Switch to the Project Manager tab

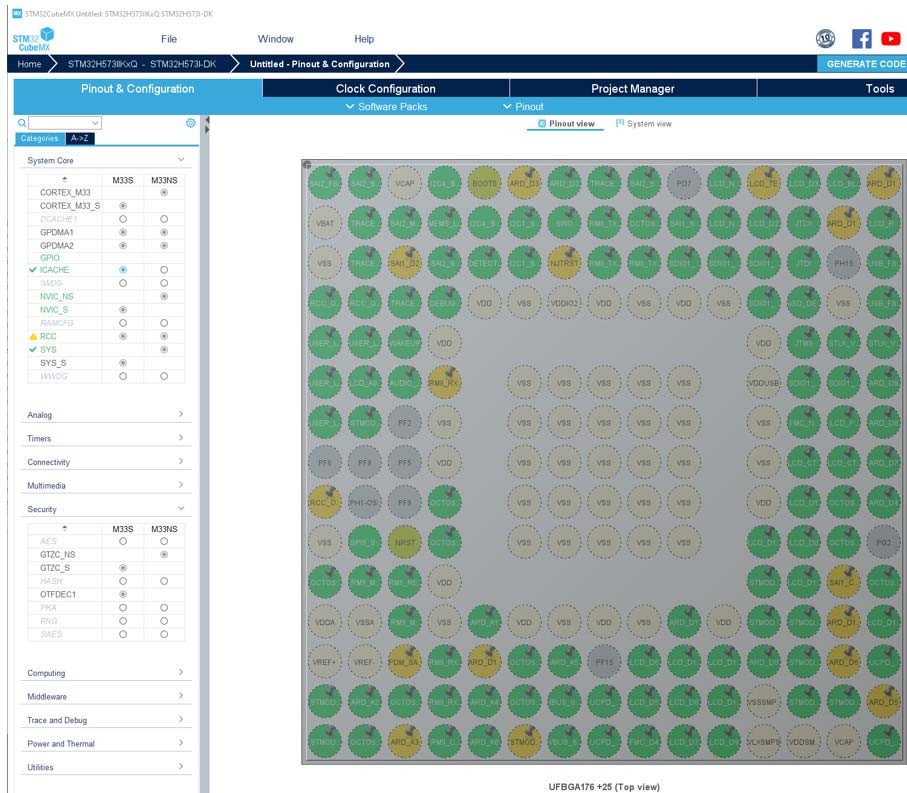(x=633, y=88)
